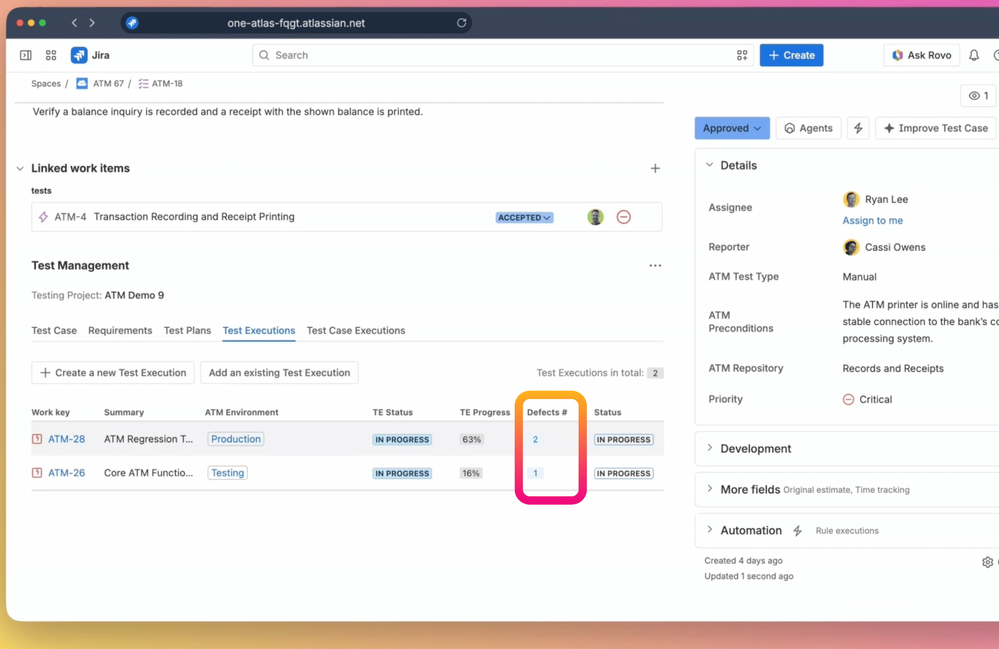
Task: Switch to the Test Case Executions tab
Action: 356,331
